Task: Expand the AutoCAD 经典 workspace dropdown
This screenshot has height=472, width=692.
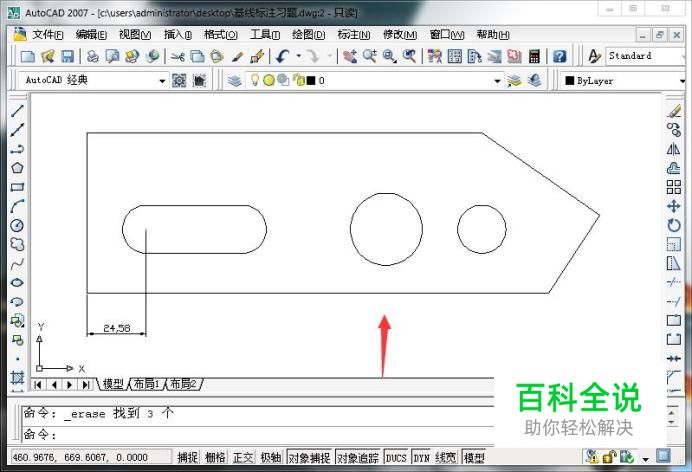Action: [x=162, y=81]
